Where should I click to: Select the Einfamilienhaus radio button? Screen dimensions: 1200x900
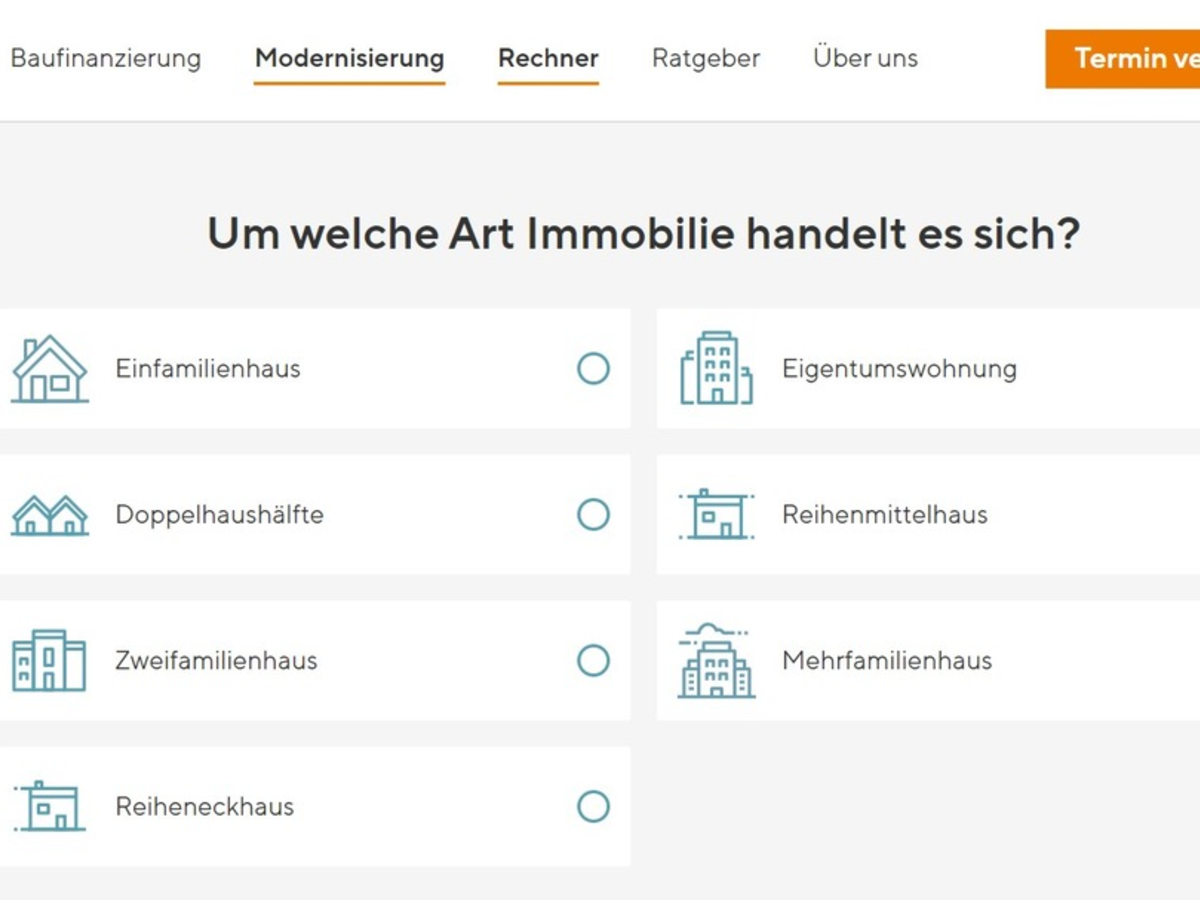tap(593, 369)
